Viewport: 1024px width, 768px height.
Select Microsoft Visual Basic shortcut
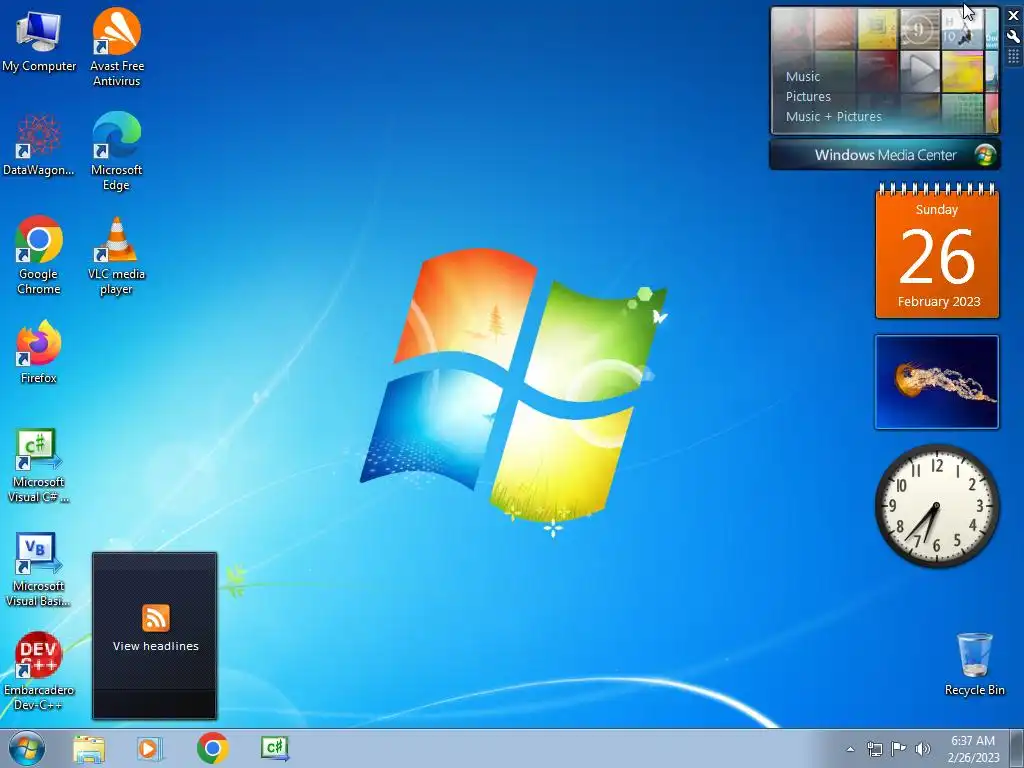(39, 569)
